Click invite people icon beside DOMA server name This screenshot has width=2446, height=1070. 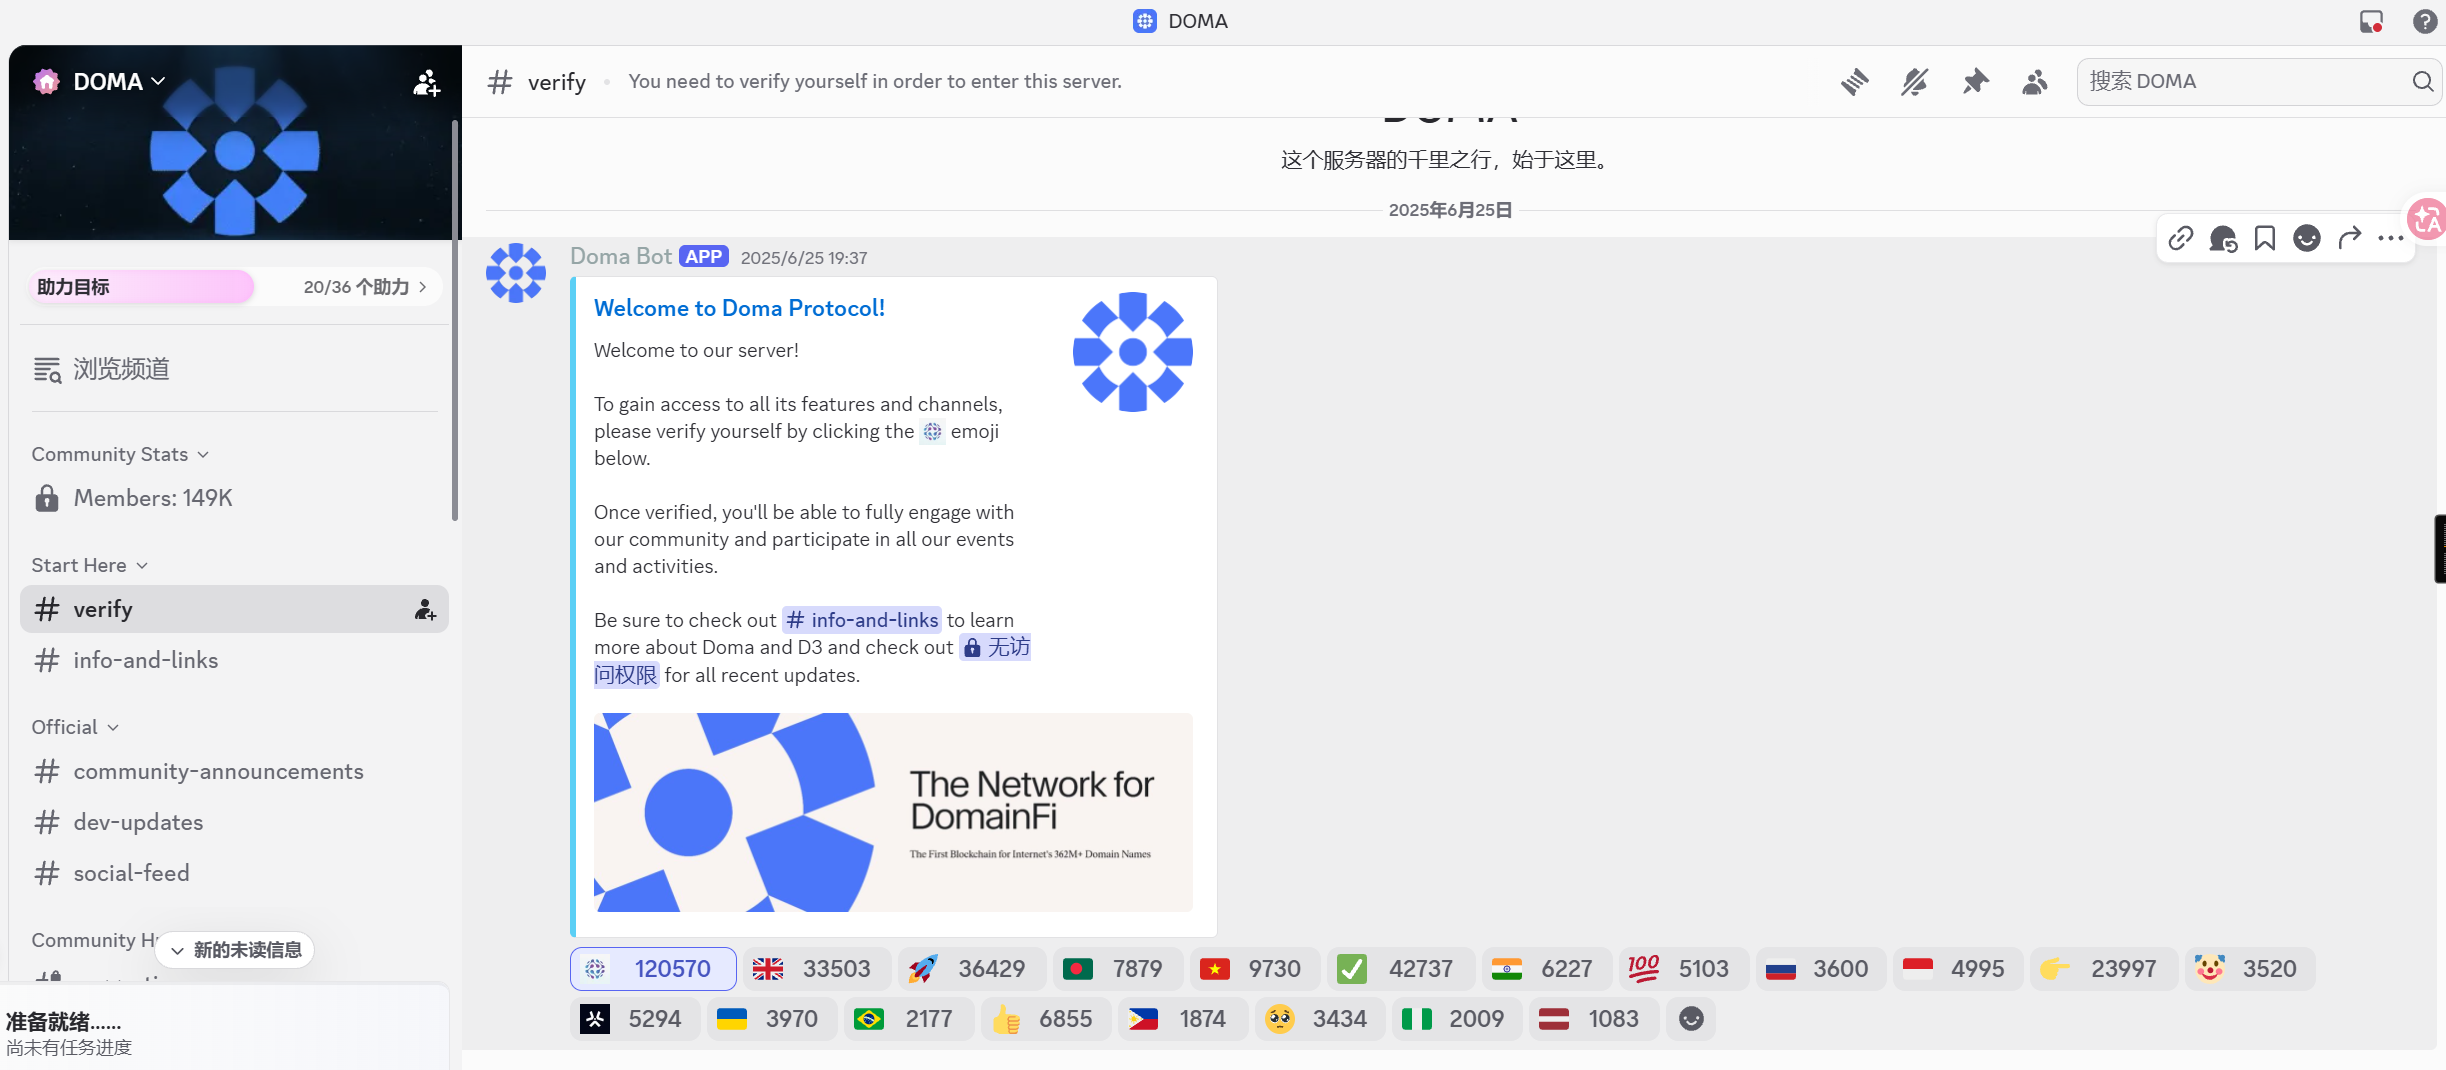tap(426, 83)
